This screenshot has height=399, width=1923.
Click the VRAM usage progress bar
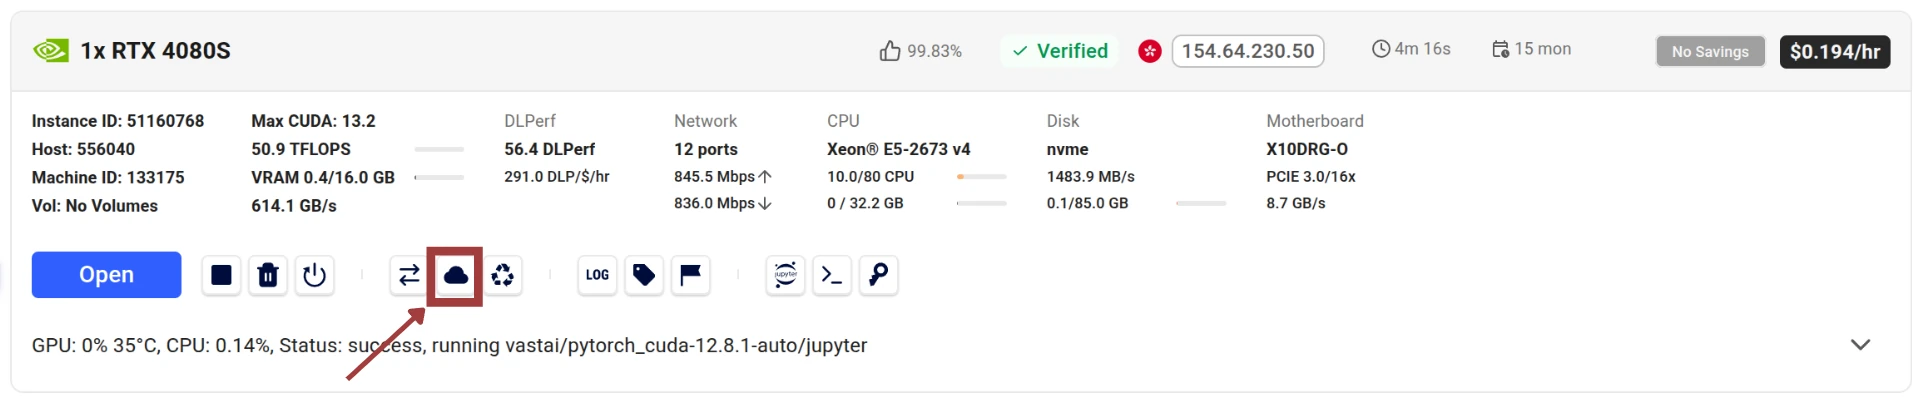pos(439,177)
